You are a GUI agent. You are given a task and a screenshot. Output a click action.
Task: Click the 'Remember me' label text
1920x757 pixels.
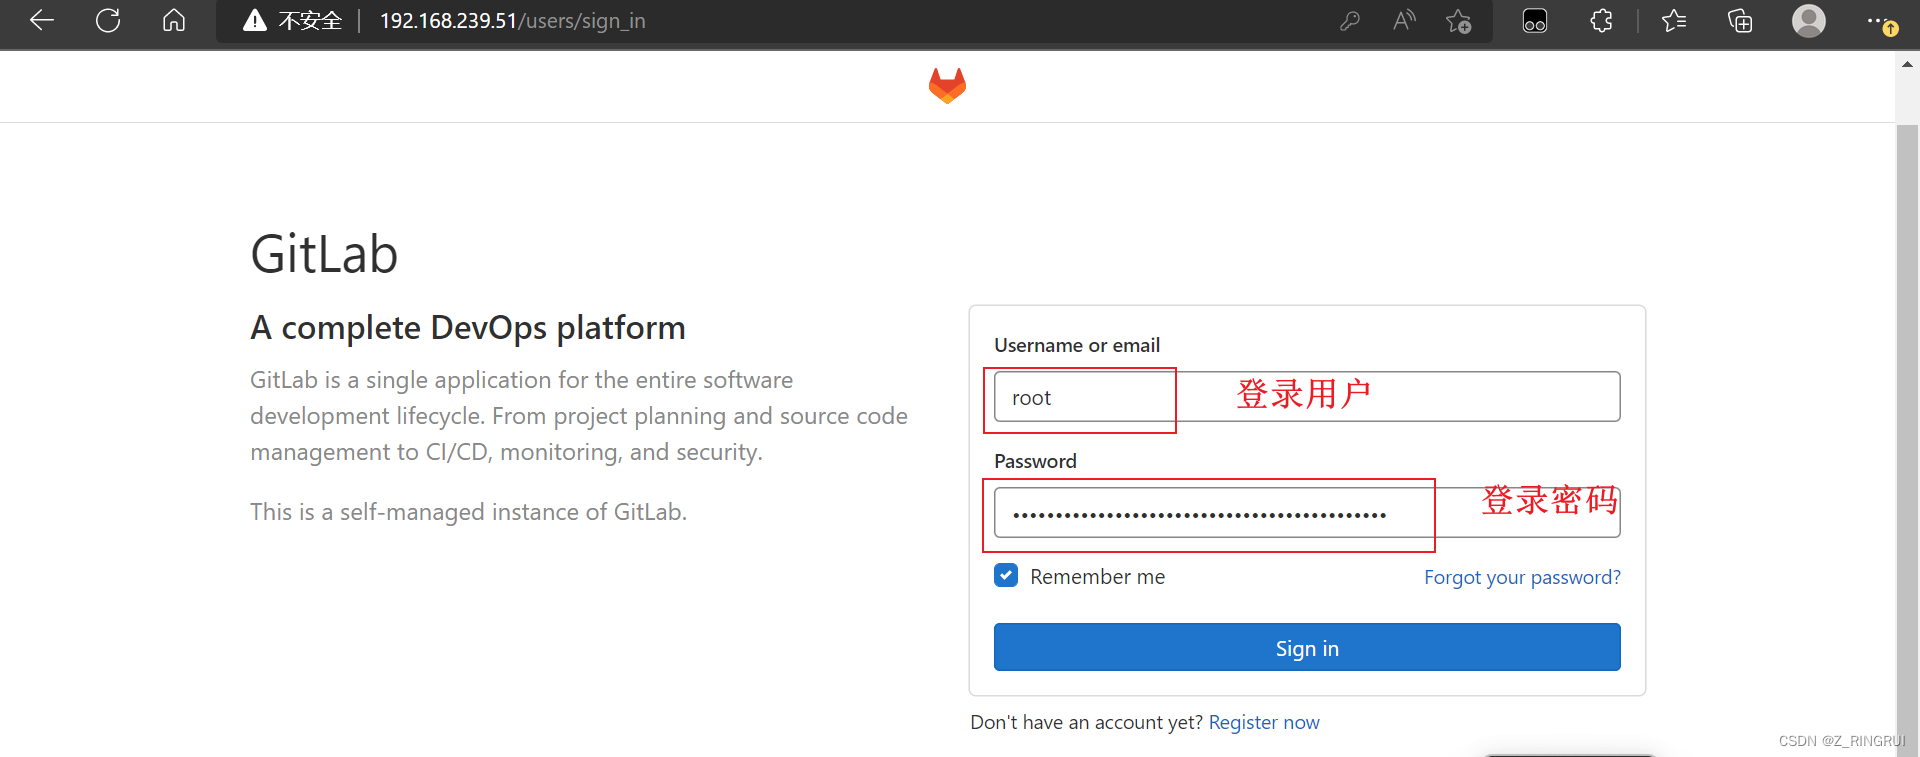tap(1097, 577)
